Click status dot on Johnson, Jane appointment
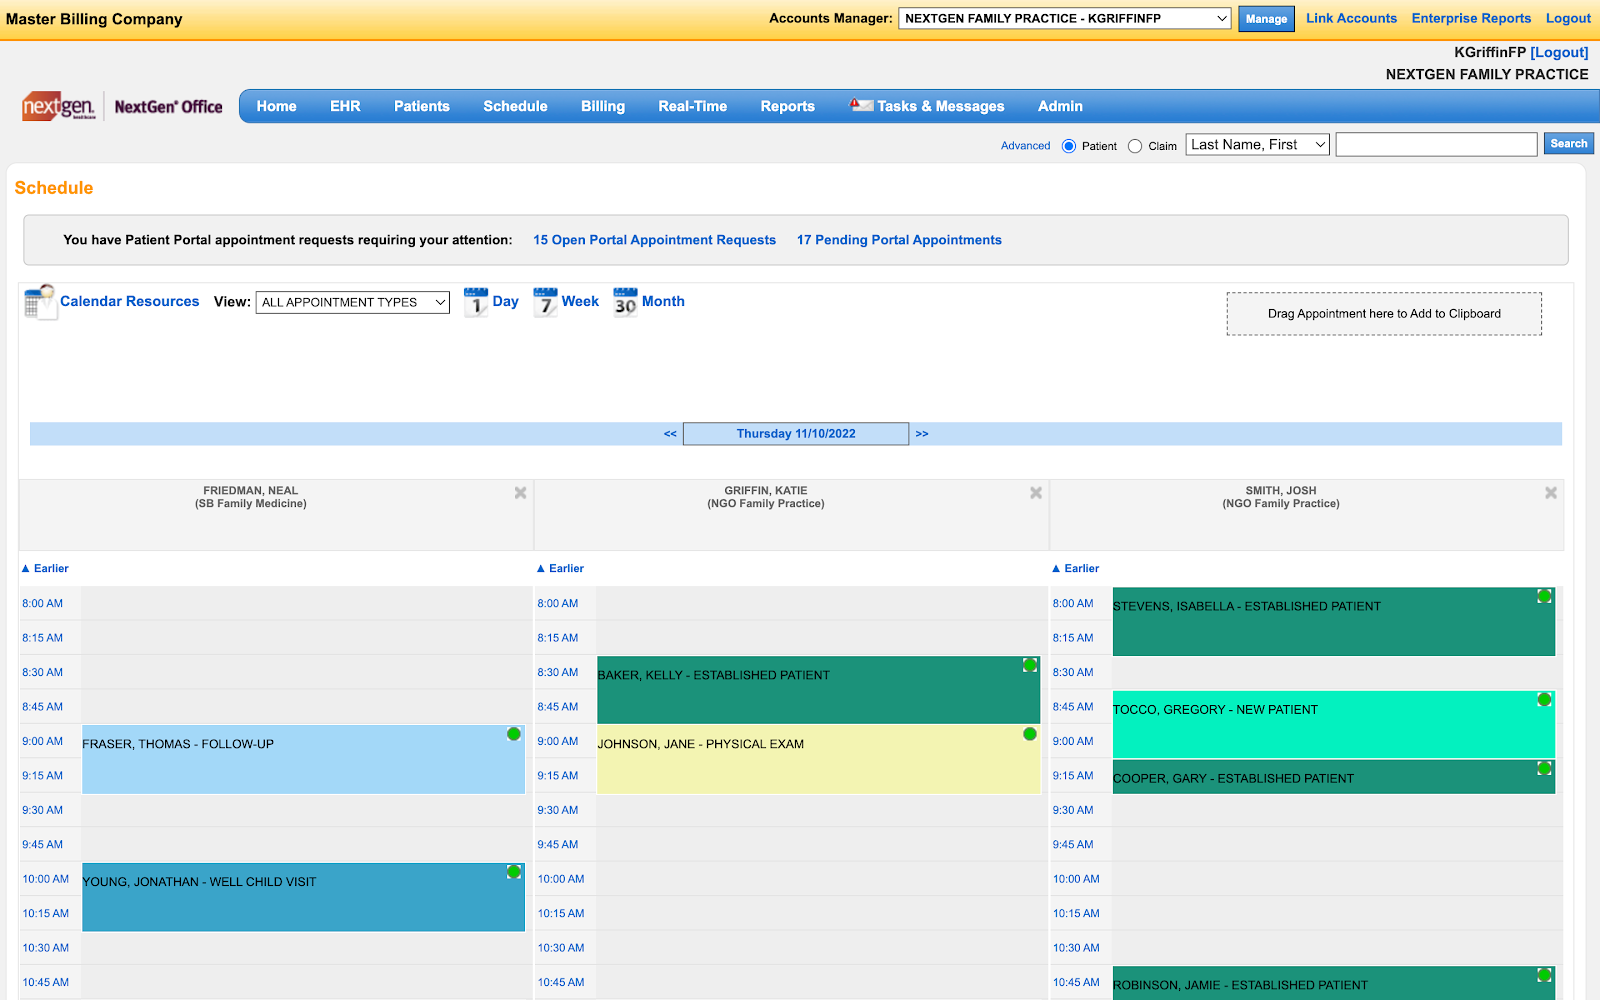1600x1000 pixels. [x=1030, y=734]
